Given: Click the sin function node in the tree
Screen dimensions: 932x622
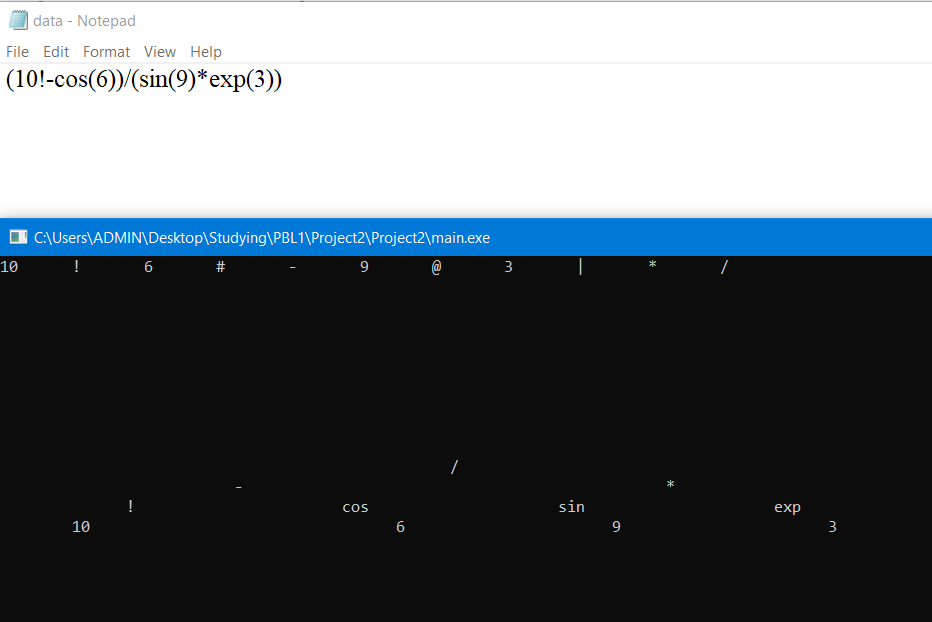Looking at the screenshot, I should pos(571,507).
